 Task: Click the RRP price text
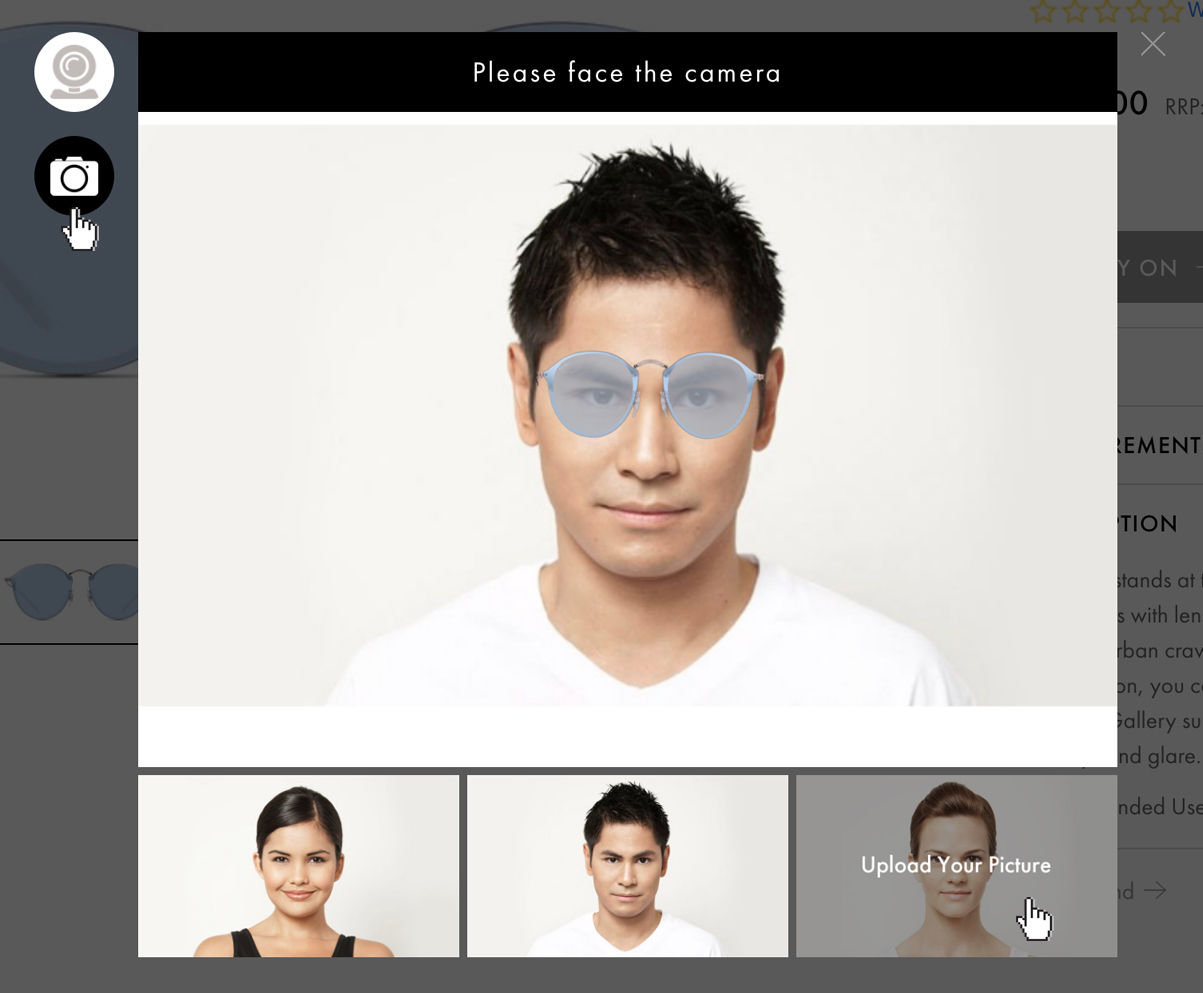click(1183, 107)
